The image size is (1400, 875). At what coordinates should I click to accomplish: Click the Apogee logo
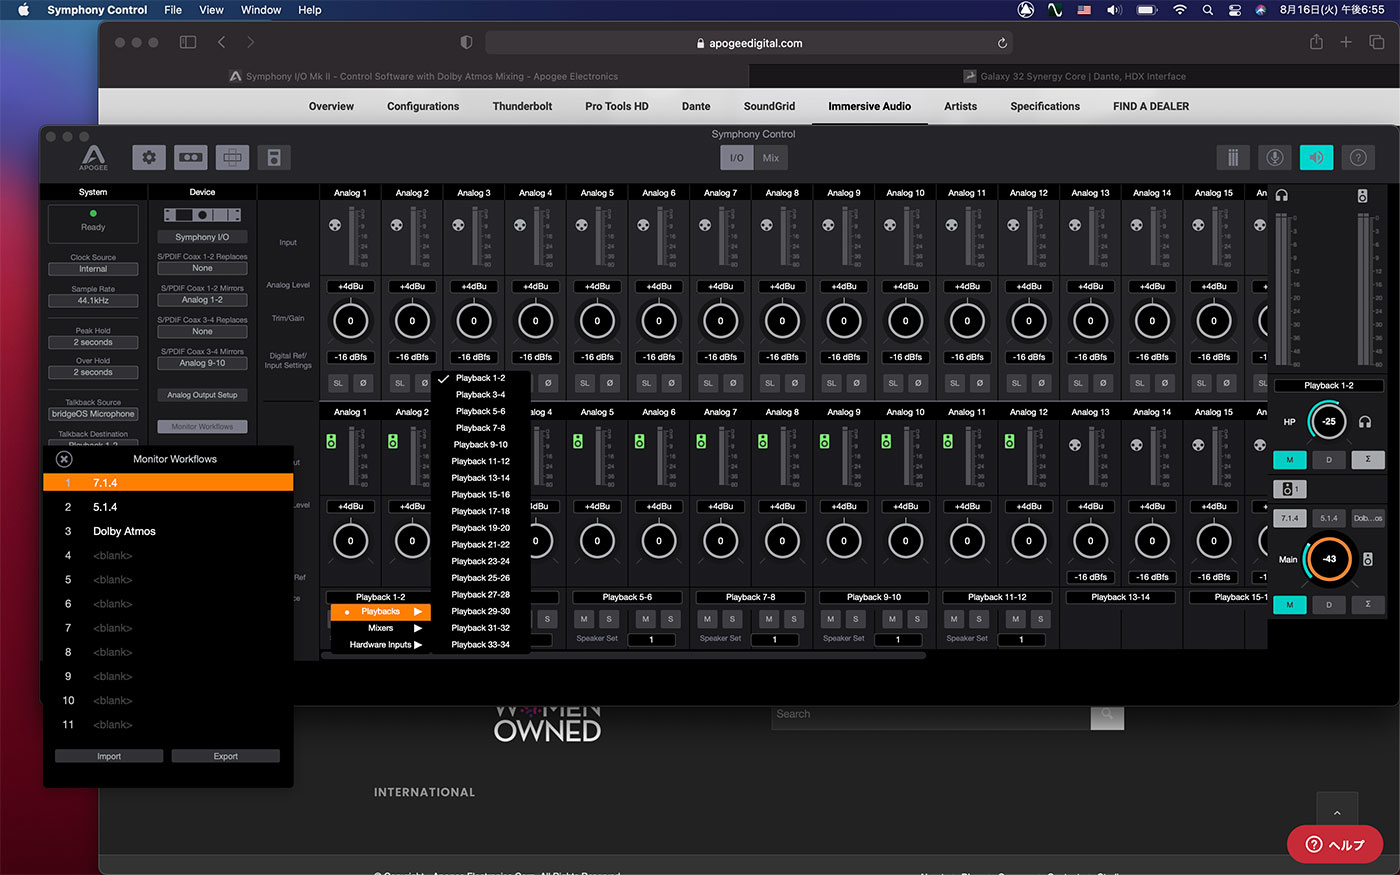pyautogui.click(x=93, y=157)
